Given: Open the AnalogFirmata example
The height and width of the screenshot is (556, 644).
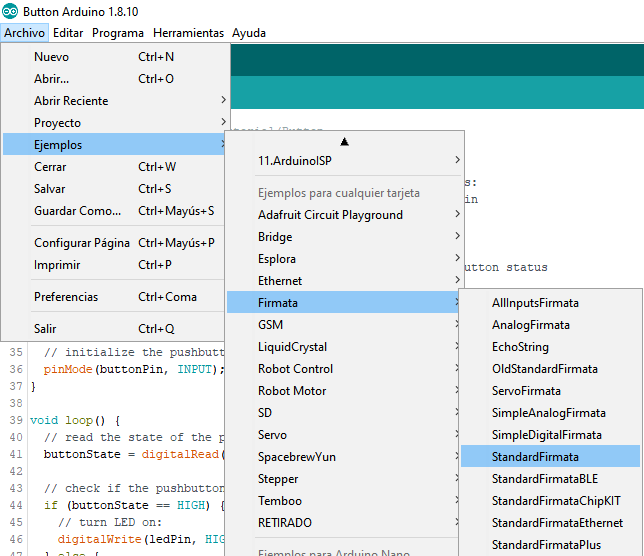Looking at the screenshot, I should 550,325.
